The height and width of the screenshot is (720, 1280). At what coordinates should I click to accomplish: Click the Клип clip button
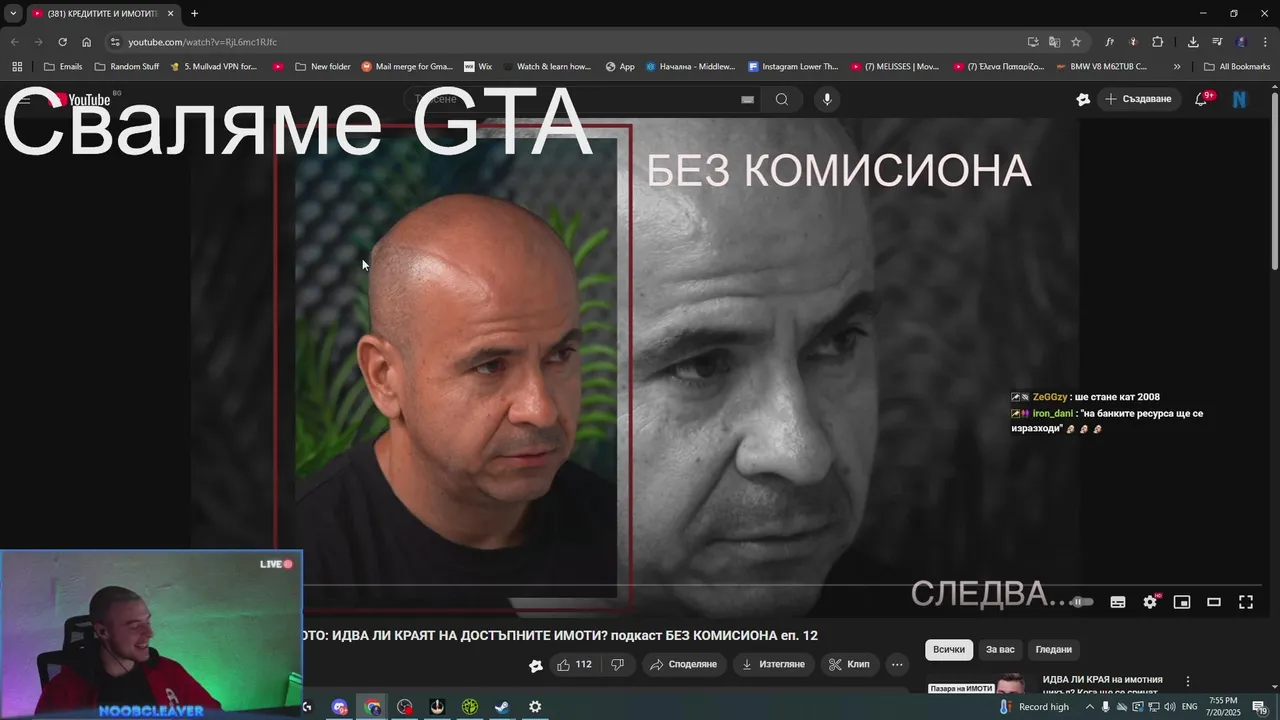(x=848, y=664)
